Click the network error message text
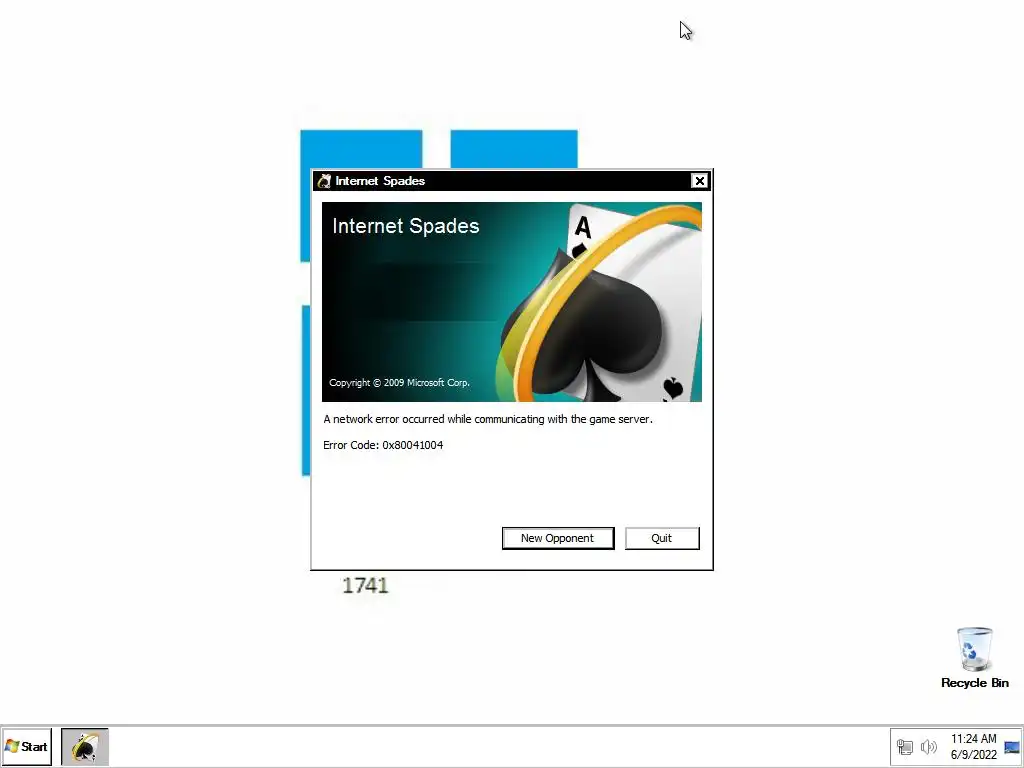 point(488,419)
